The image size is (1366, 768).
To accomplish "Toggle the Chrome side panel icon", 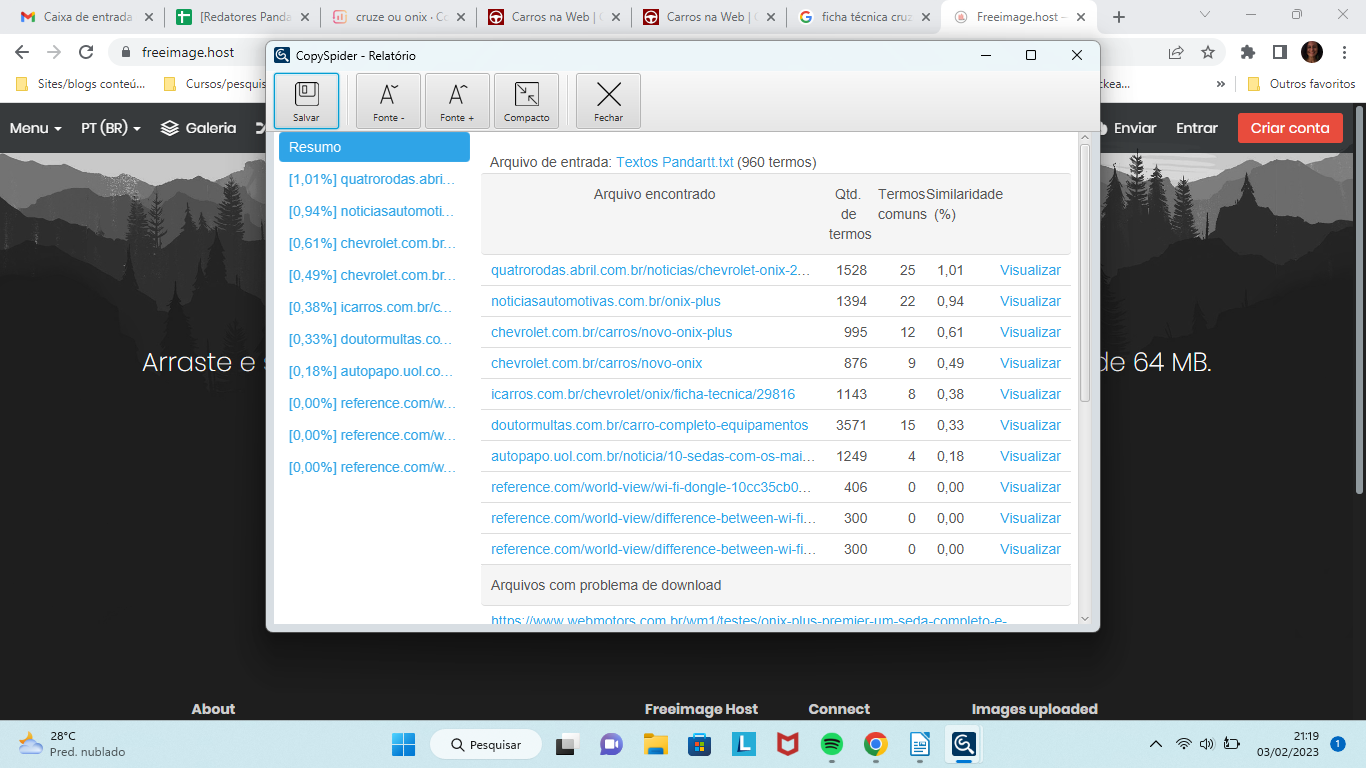I will [x=1279, y=52].
